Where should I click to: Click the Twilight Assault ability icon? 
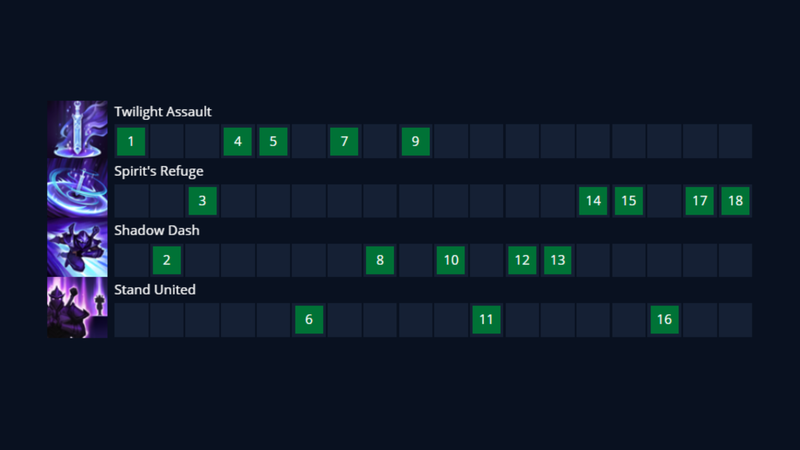[x=77, y=130]
